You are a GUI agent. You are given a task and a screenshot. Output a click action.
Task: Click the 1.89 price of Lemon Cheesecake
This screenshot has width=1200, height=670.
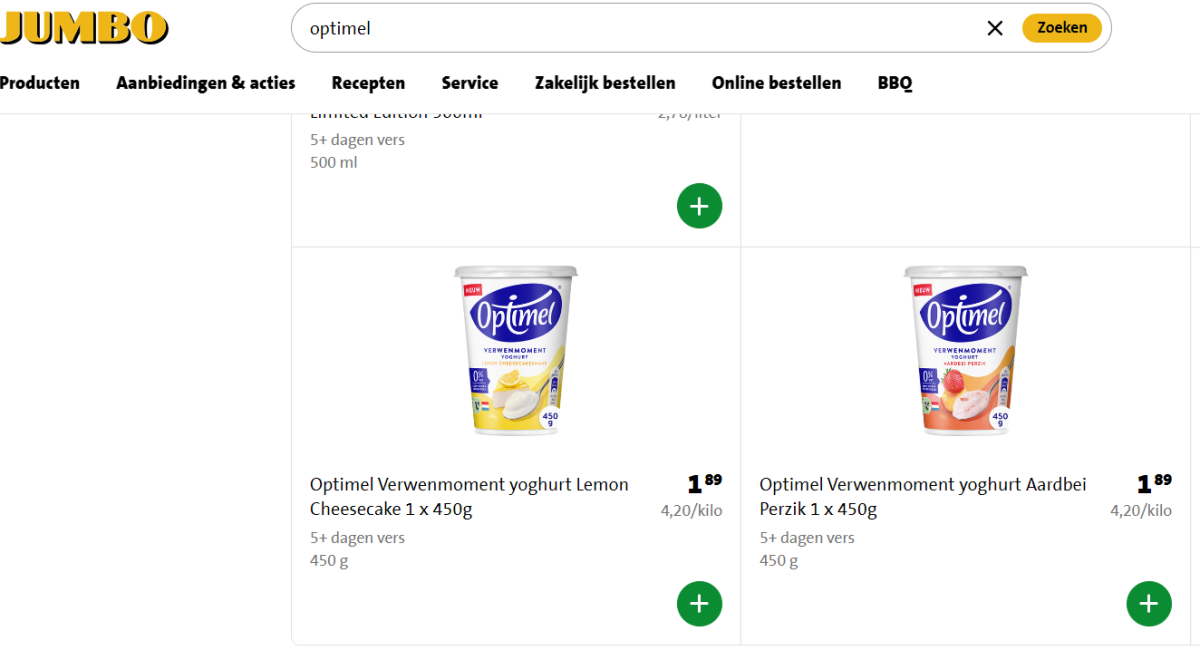tap(704, 484)
